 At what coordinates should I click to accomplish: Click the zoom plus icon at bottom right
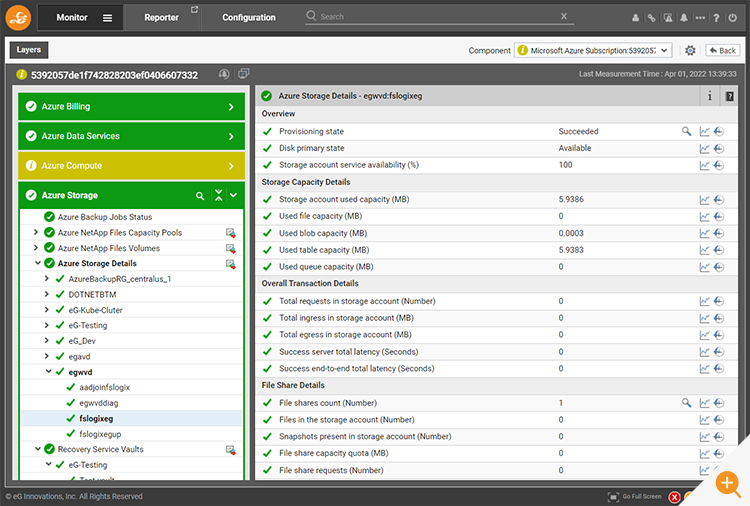tap(728, 483)
